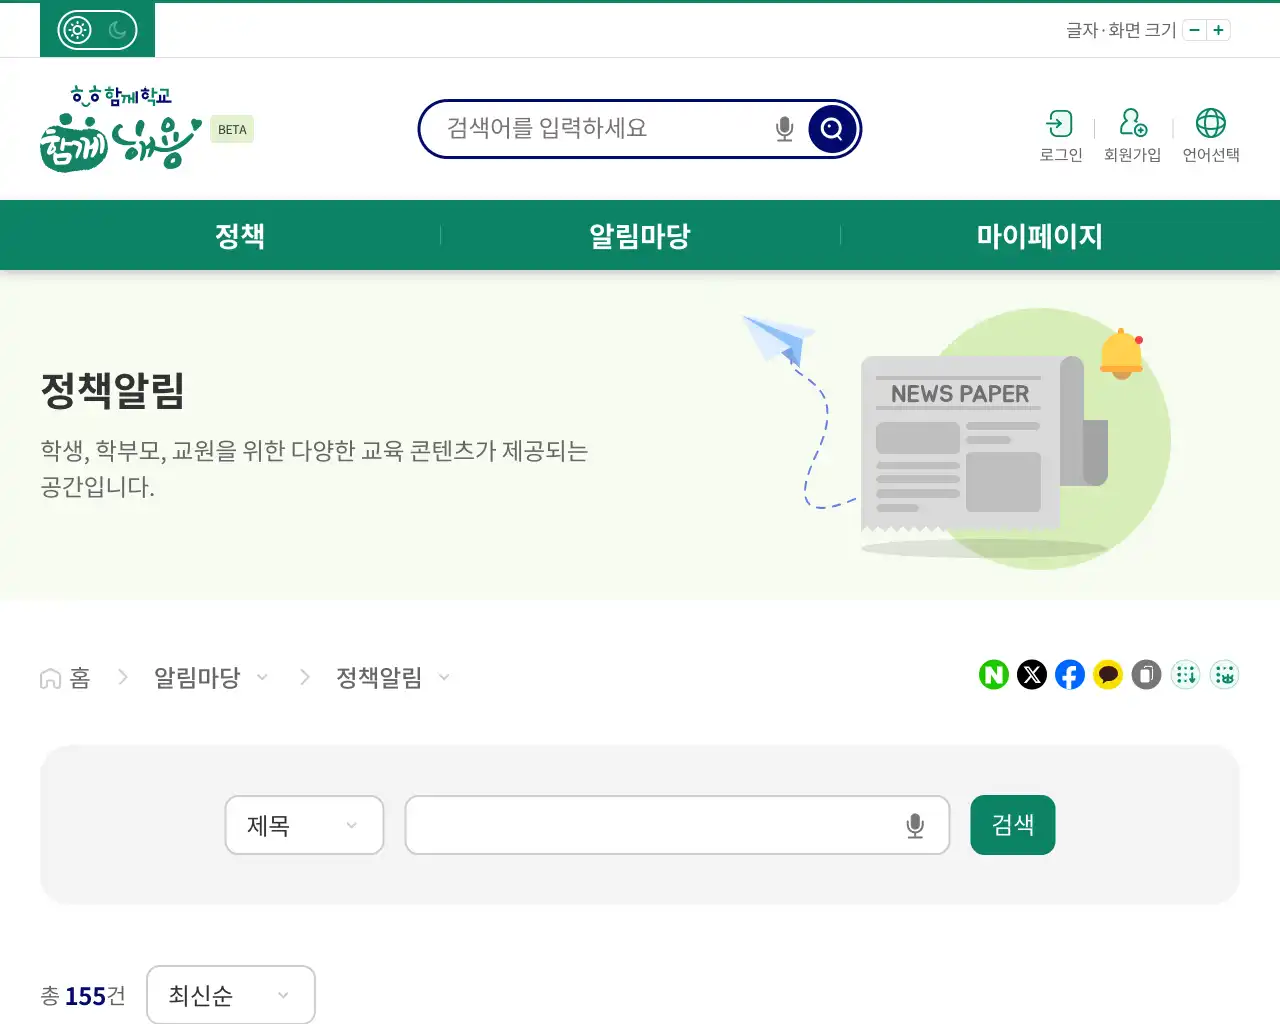Copy the page URL with the copy icon
This screenshot has height=1024, width=1280.
1145,675
